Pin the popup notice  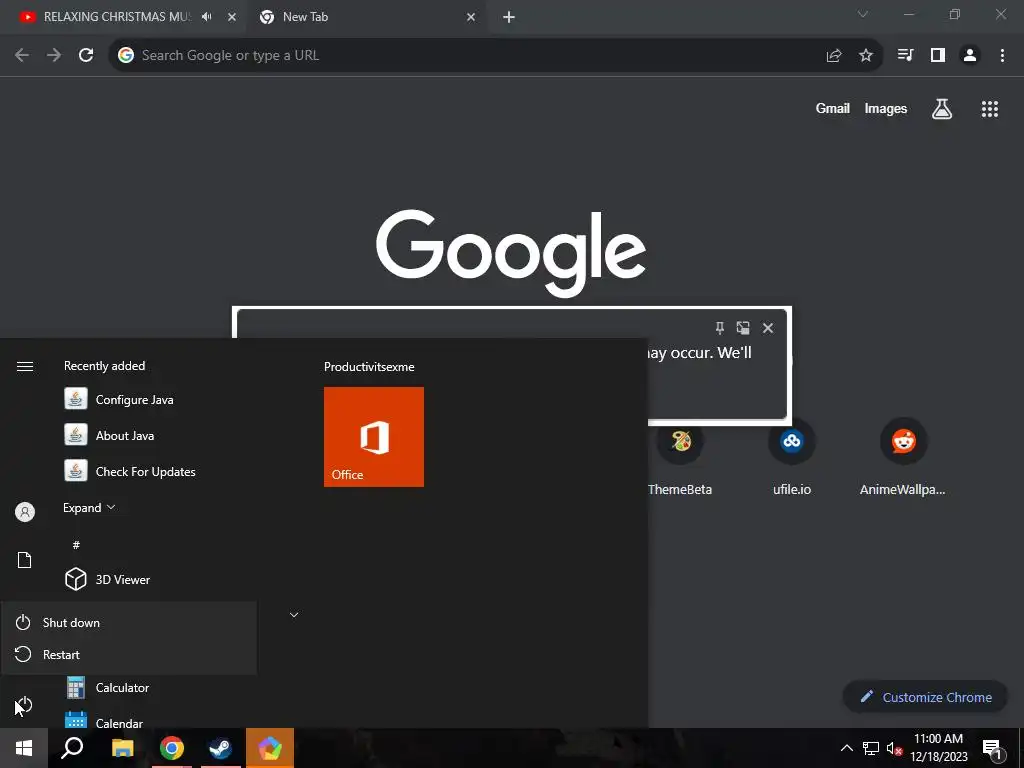720,328
